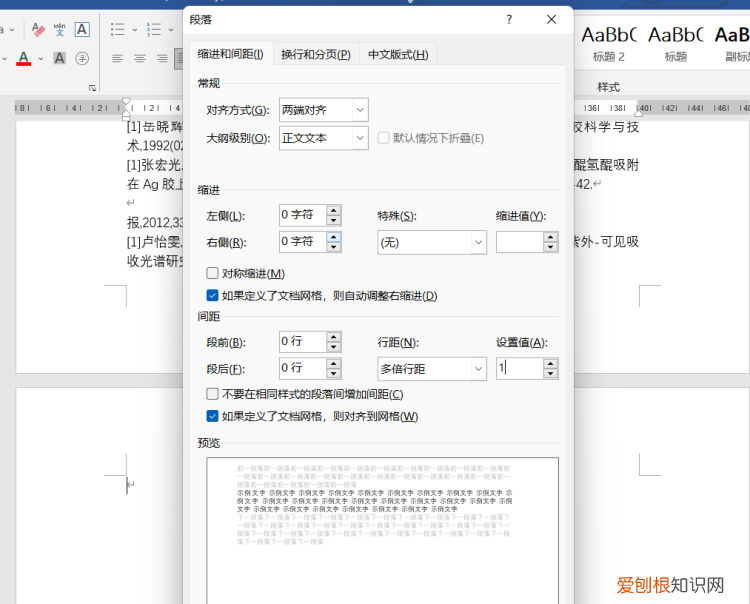Image resolution: width=750 pixels, height=604 pixels.
Task: Click the 段前 spacing field
Action: tap(303, 341)
